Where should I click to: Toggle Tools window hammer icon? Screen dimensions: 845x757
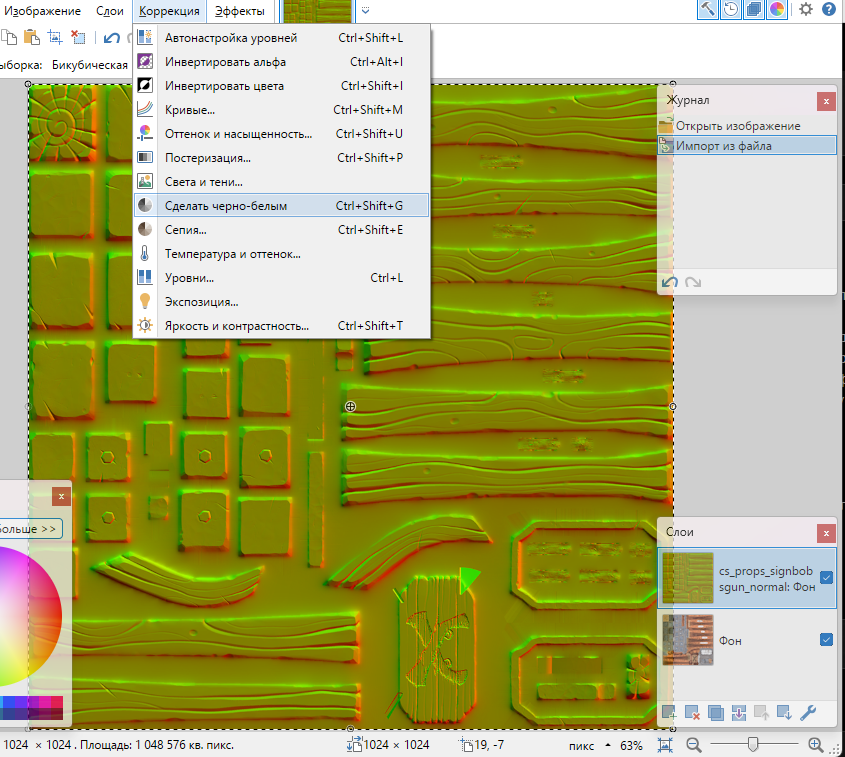pyautogui.click(x=708, y=9)
